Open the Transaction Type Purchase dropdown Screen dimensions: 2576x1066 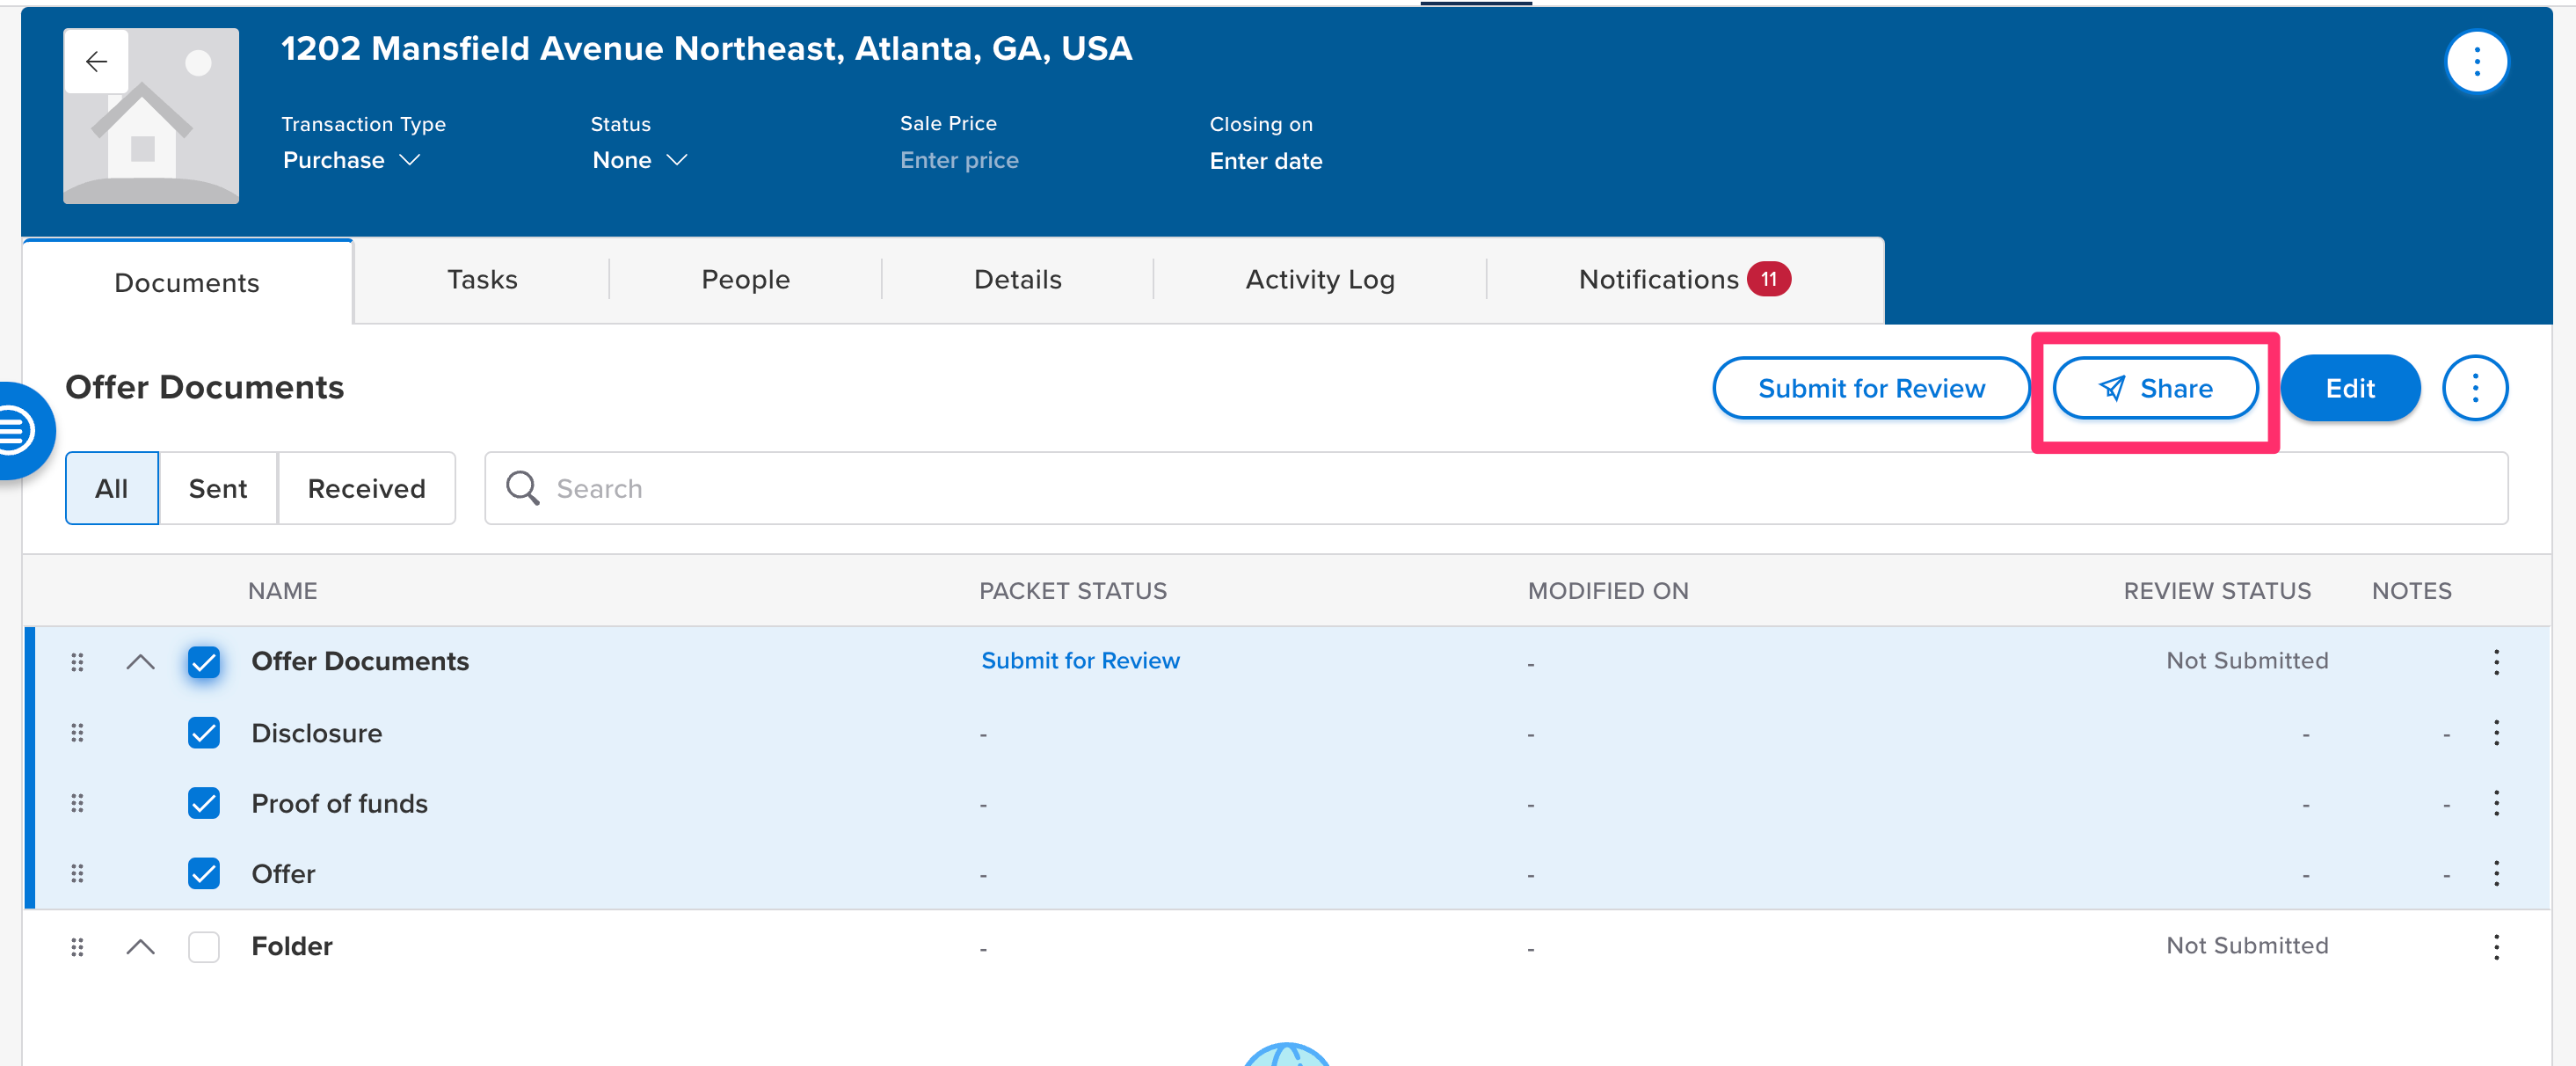point(351,160)
